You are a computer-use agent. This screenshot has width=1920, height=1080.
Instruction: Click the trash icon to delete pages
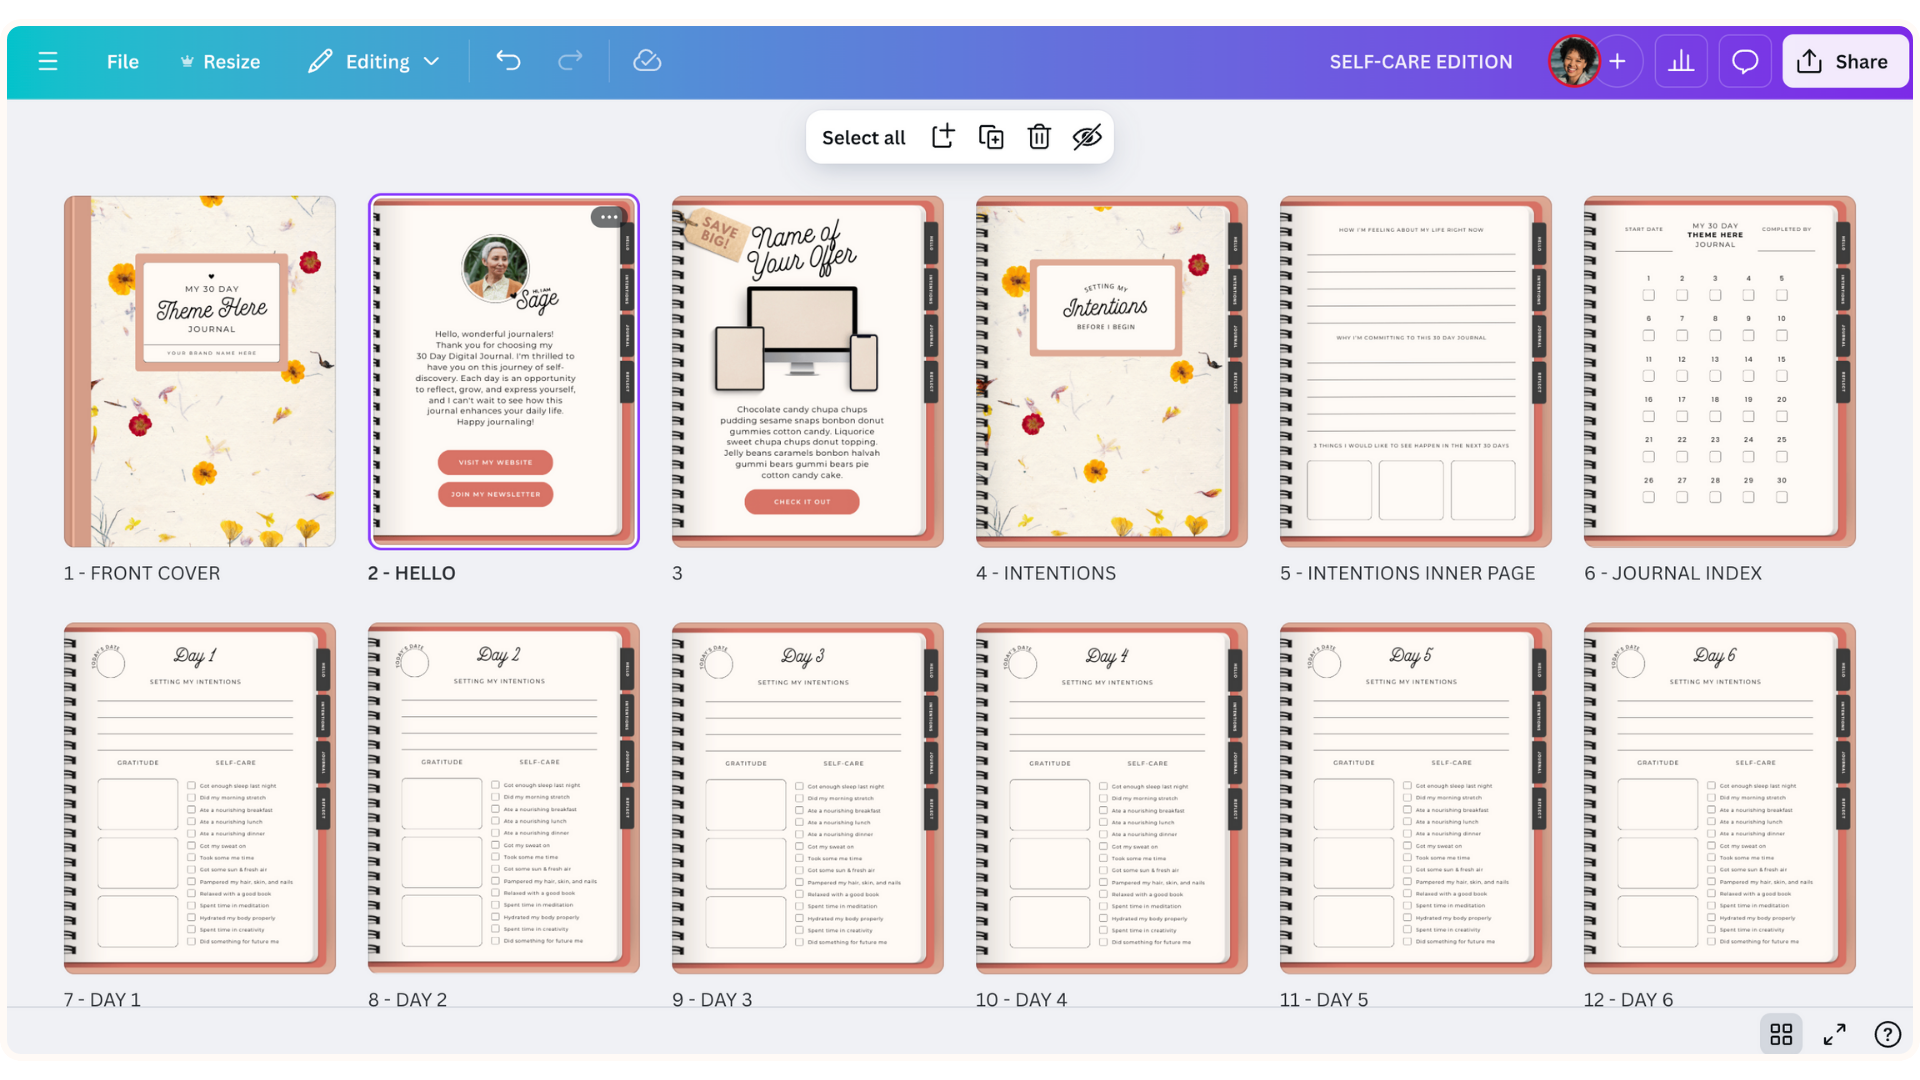[1039, 137]
